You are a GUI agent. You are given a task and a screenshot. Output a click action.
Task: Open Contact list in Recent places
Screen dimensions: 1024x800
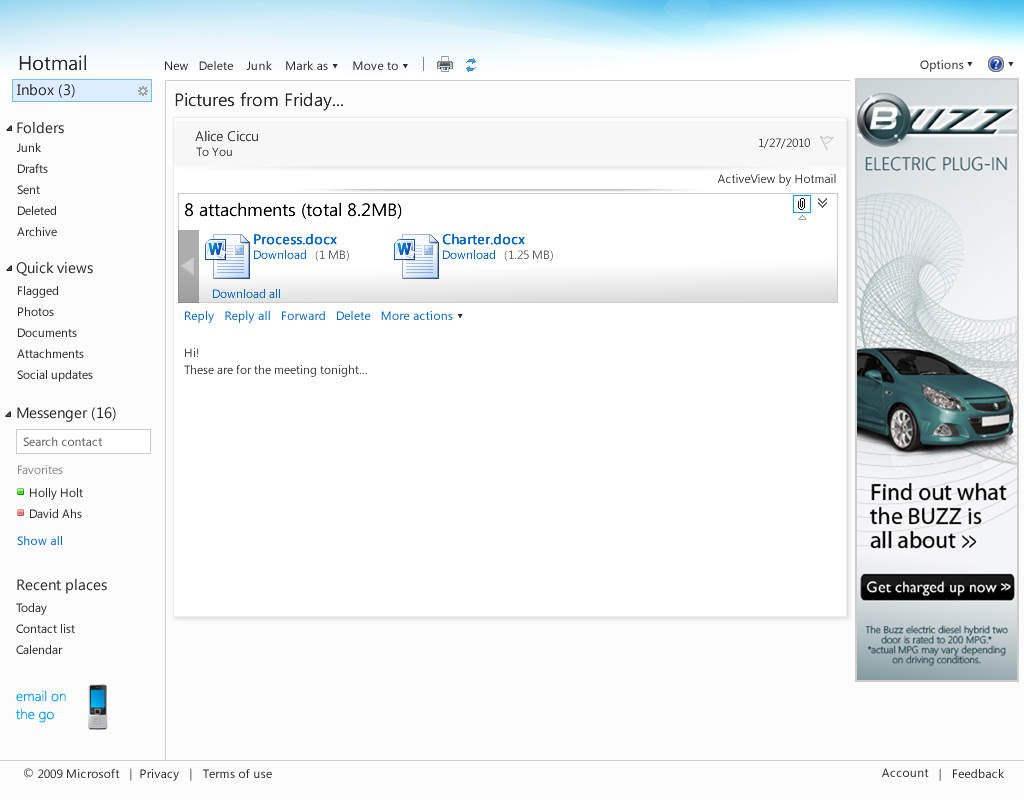pyautogui.click(x=45, y=629)
